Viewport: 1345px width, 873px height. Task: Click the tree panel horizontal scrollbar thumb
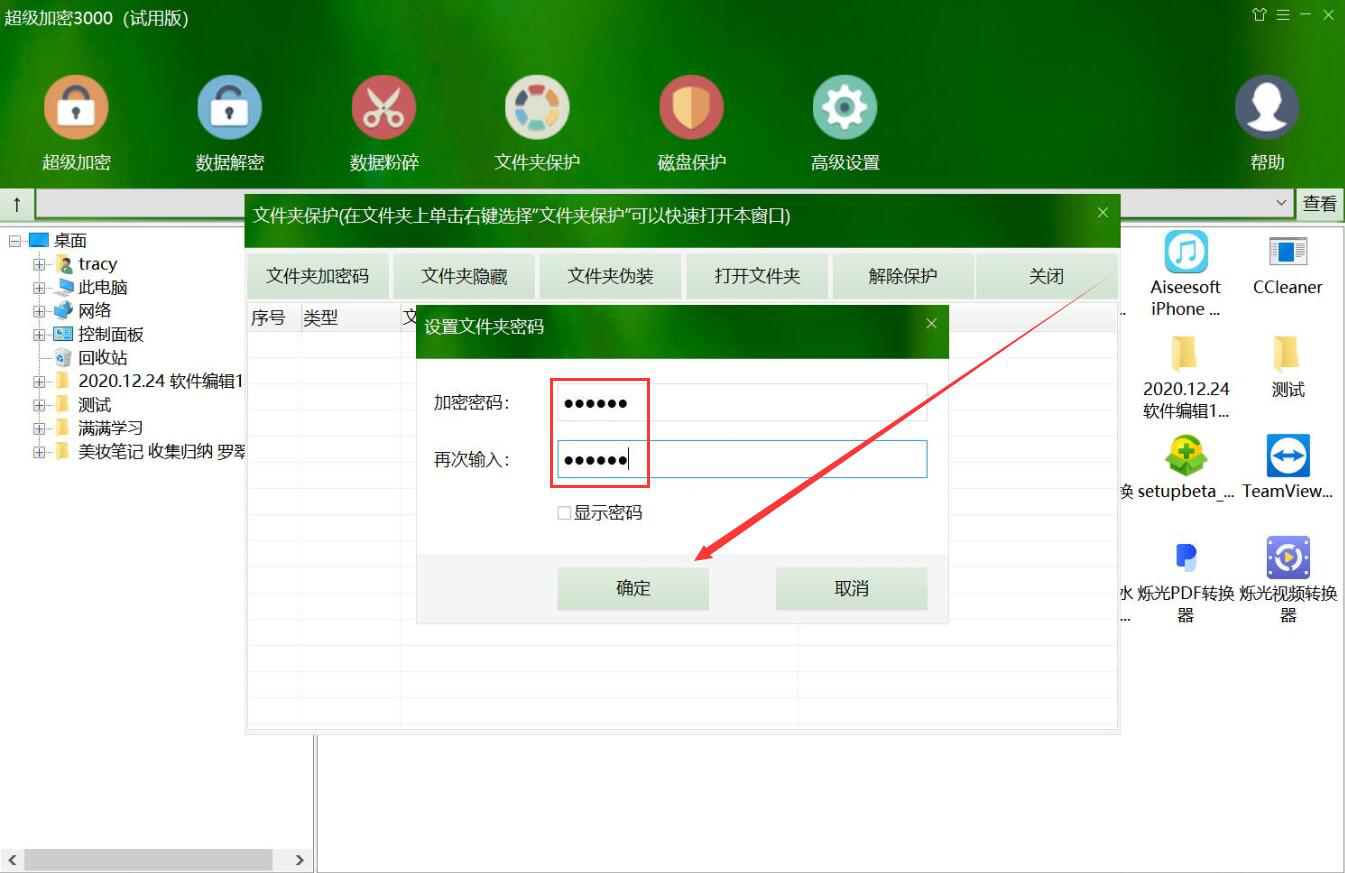click(148, 860)
